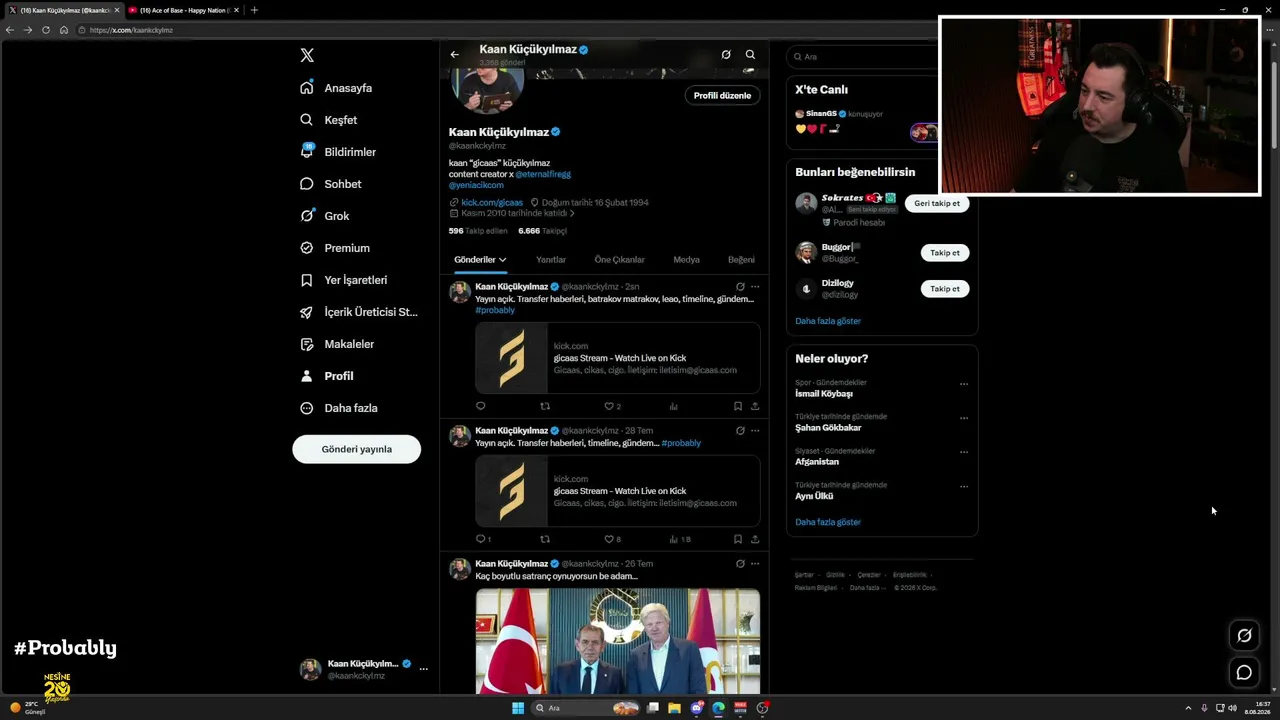Follow the Dizilogy account
The image size is (1280, 720).
point(945,289)
